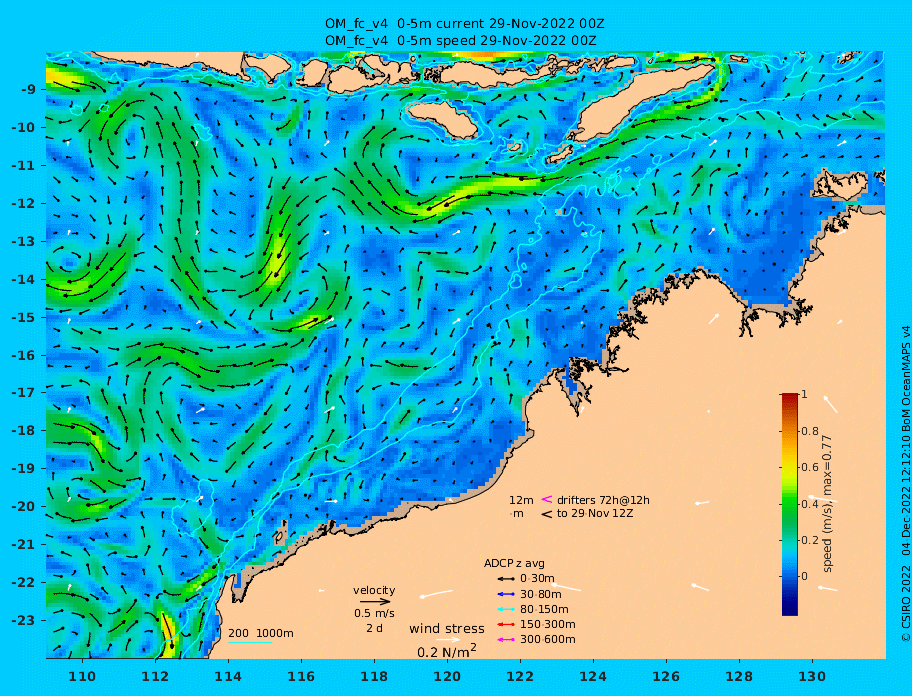The width and height of the screenshot is (912, 696).
Task: Click the black 0-30m ADCP arrow
Action: (x=506, y=579)
